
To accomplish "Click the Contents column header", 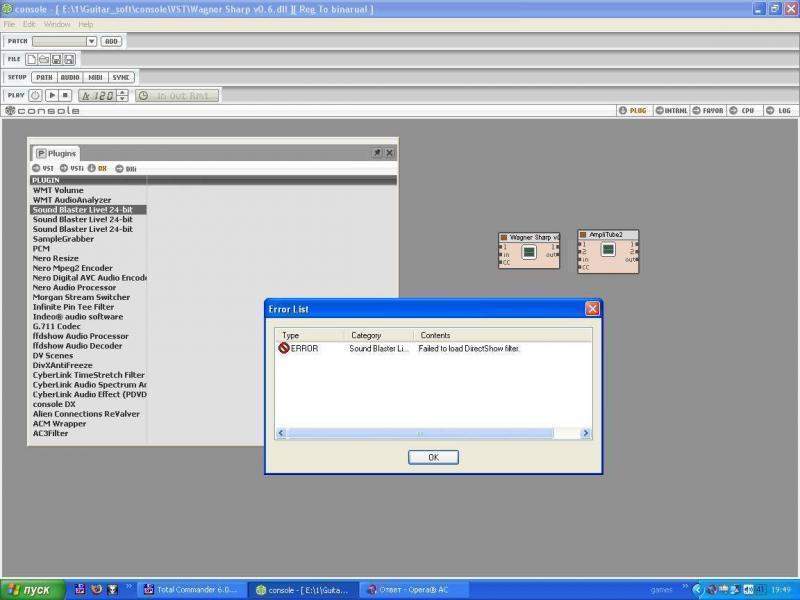I will point(503,335).
